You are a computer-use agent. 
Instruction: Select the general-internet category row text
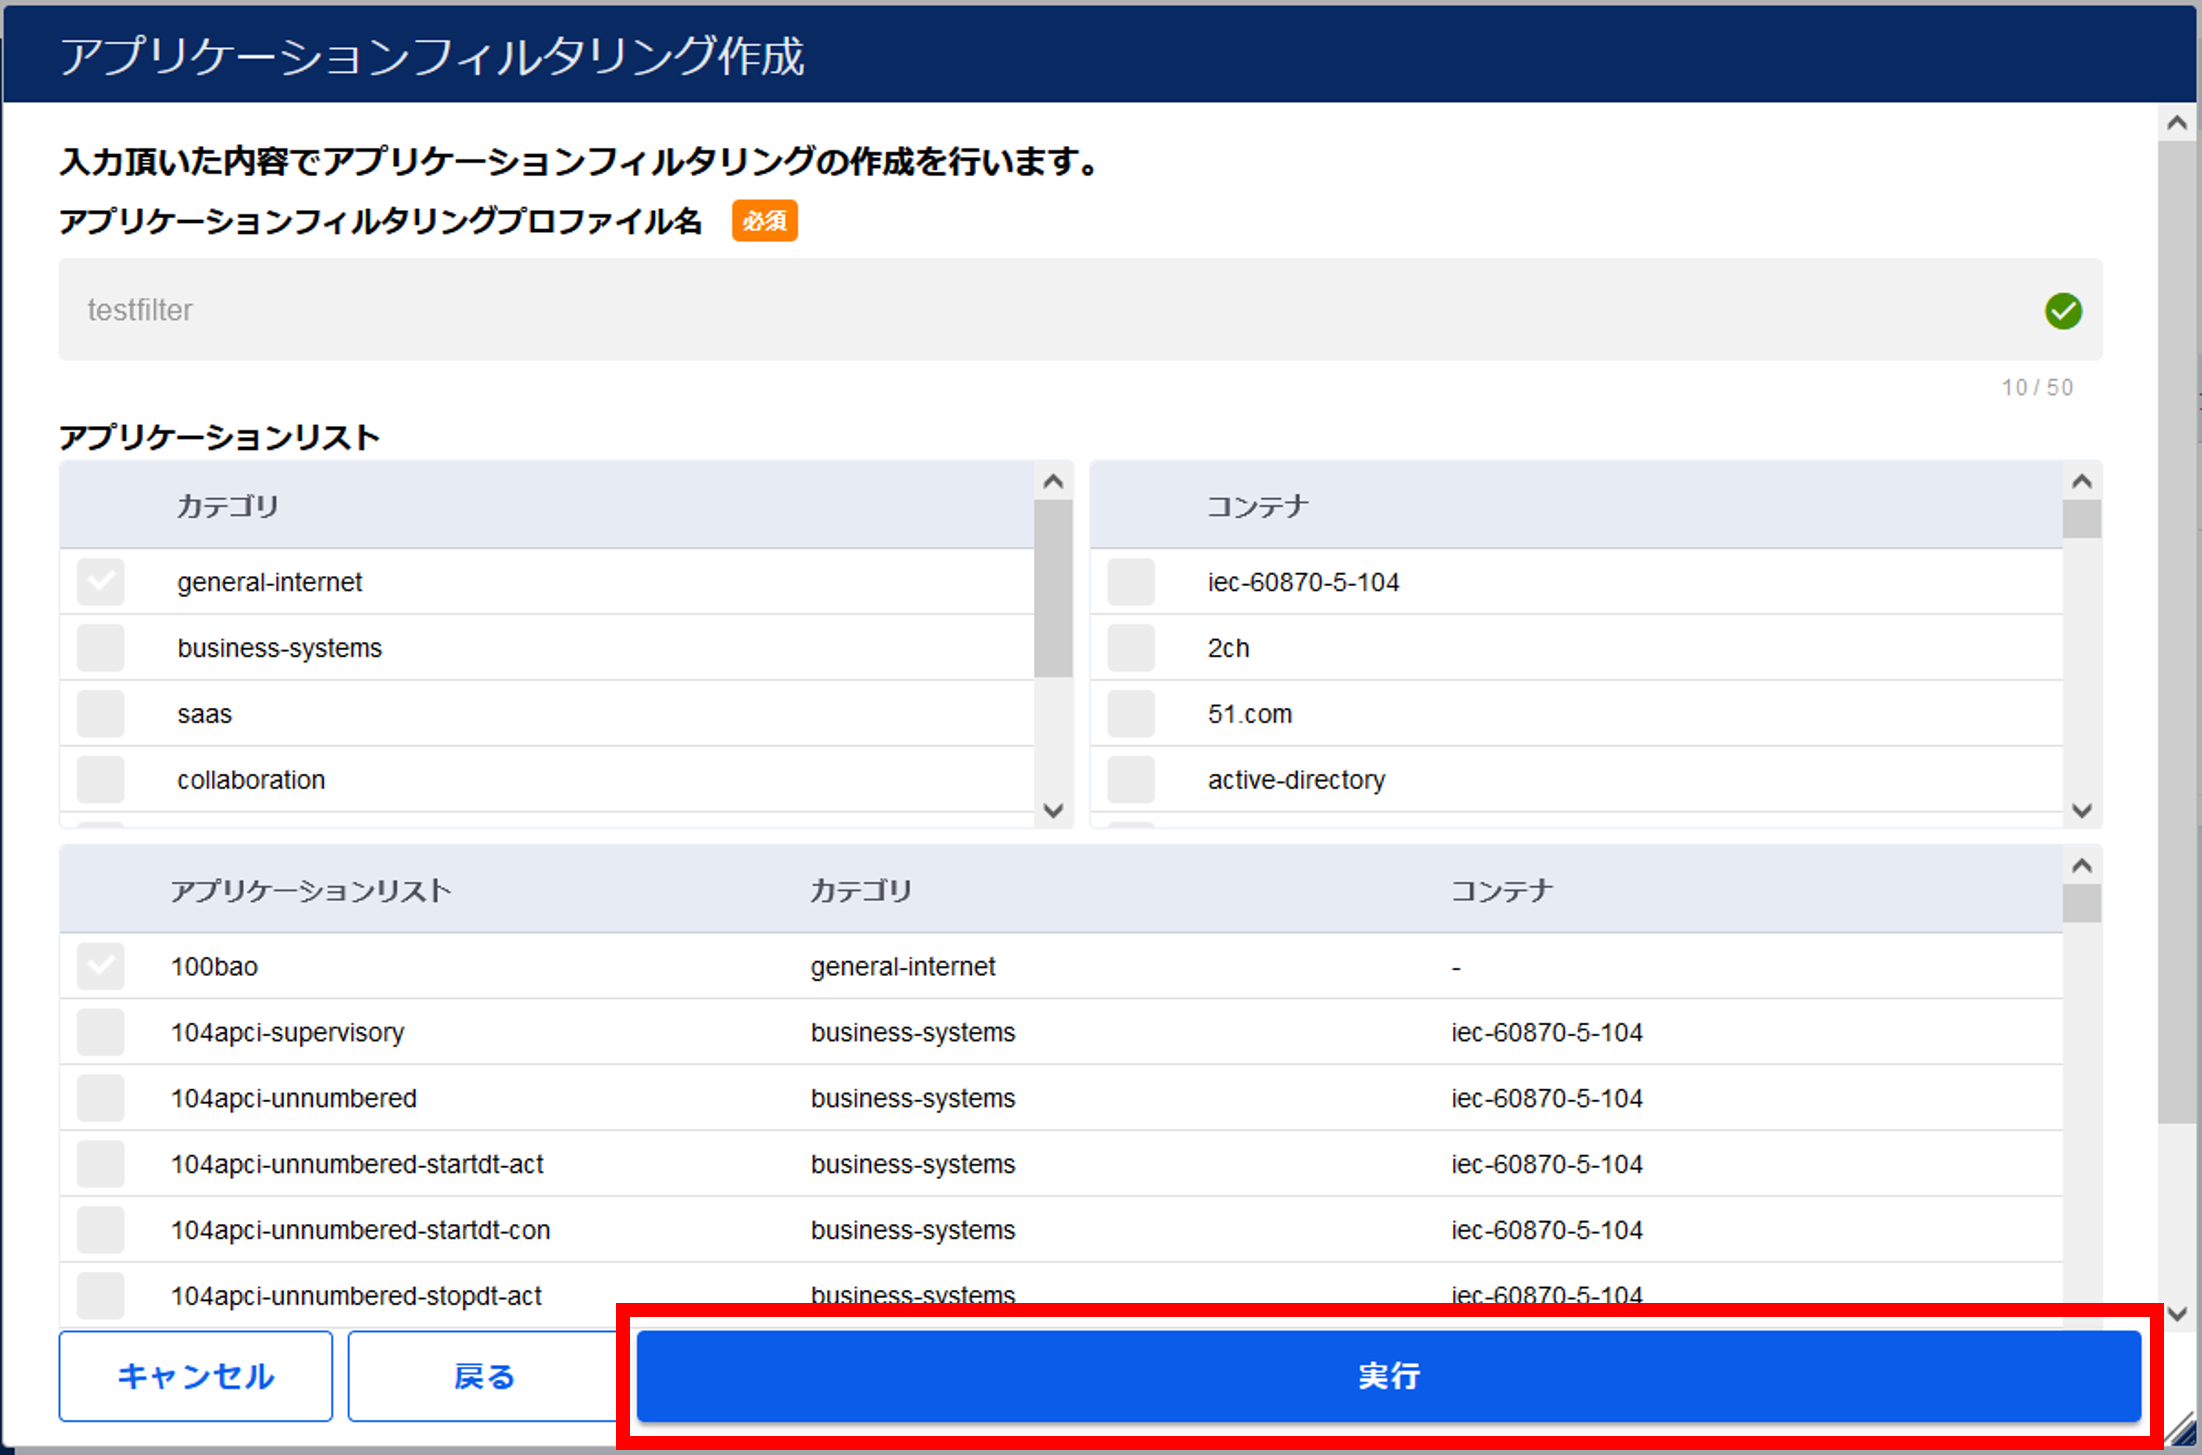(270, 582)
